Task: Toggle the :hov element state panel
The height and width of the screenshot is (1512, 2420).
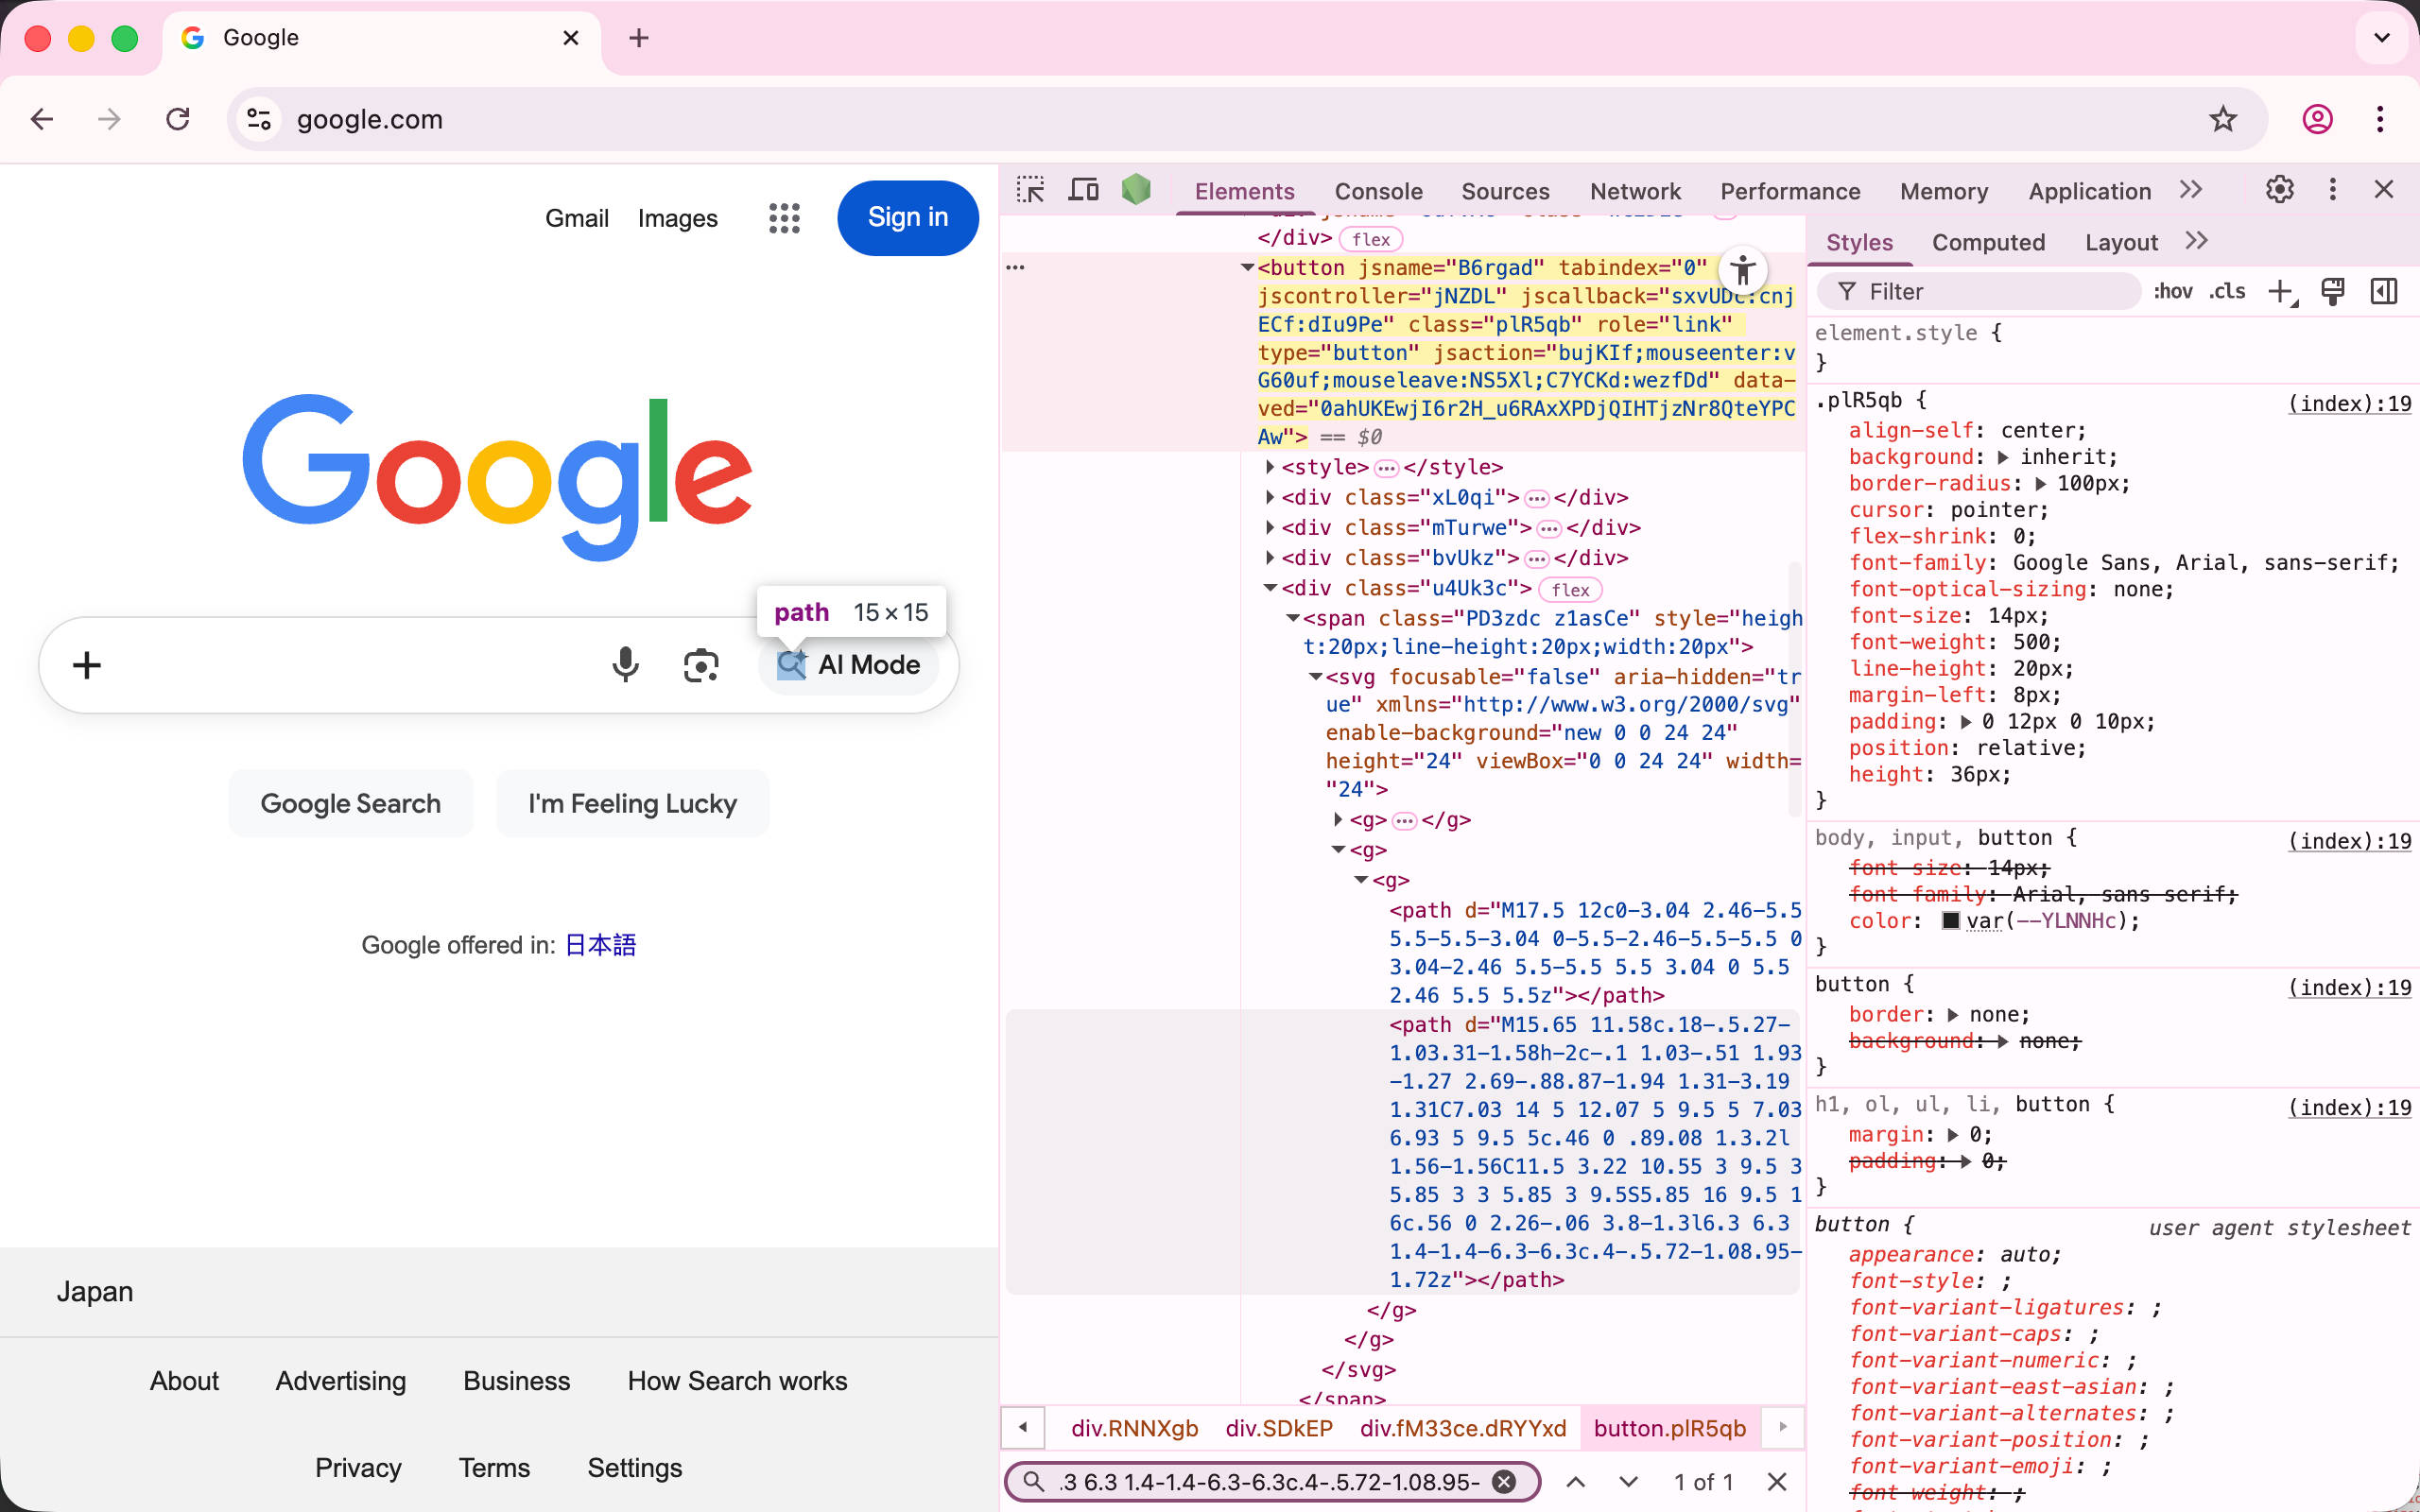Action: (2172, 292)
